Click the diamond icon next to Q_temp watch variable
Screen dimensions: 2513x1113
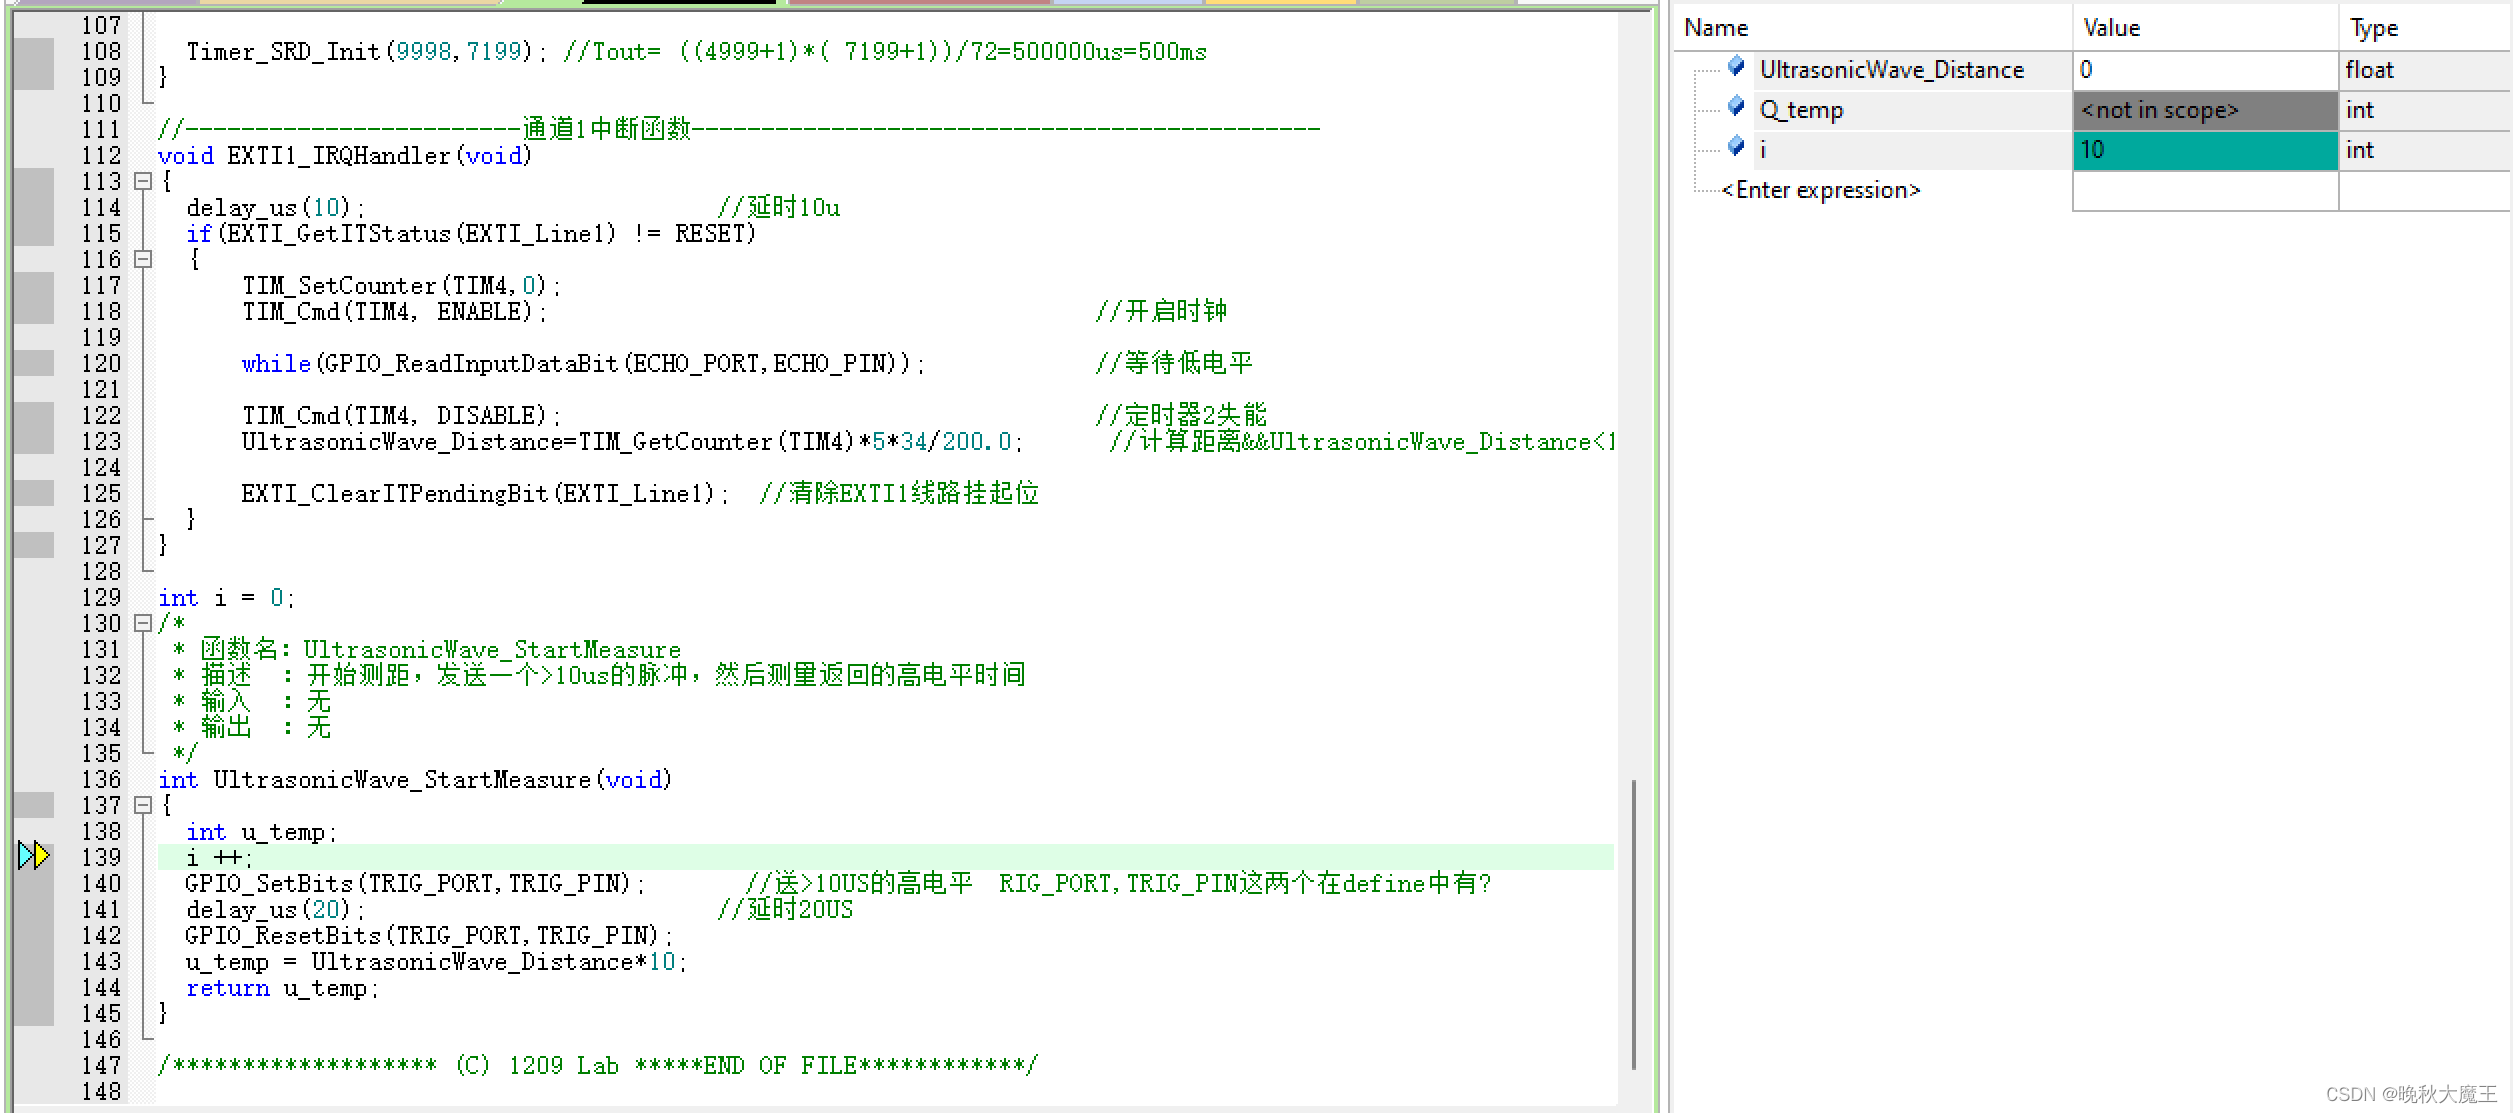[x=1736, y=109]
